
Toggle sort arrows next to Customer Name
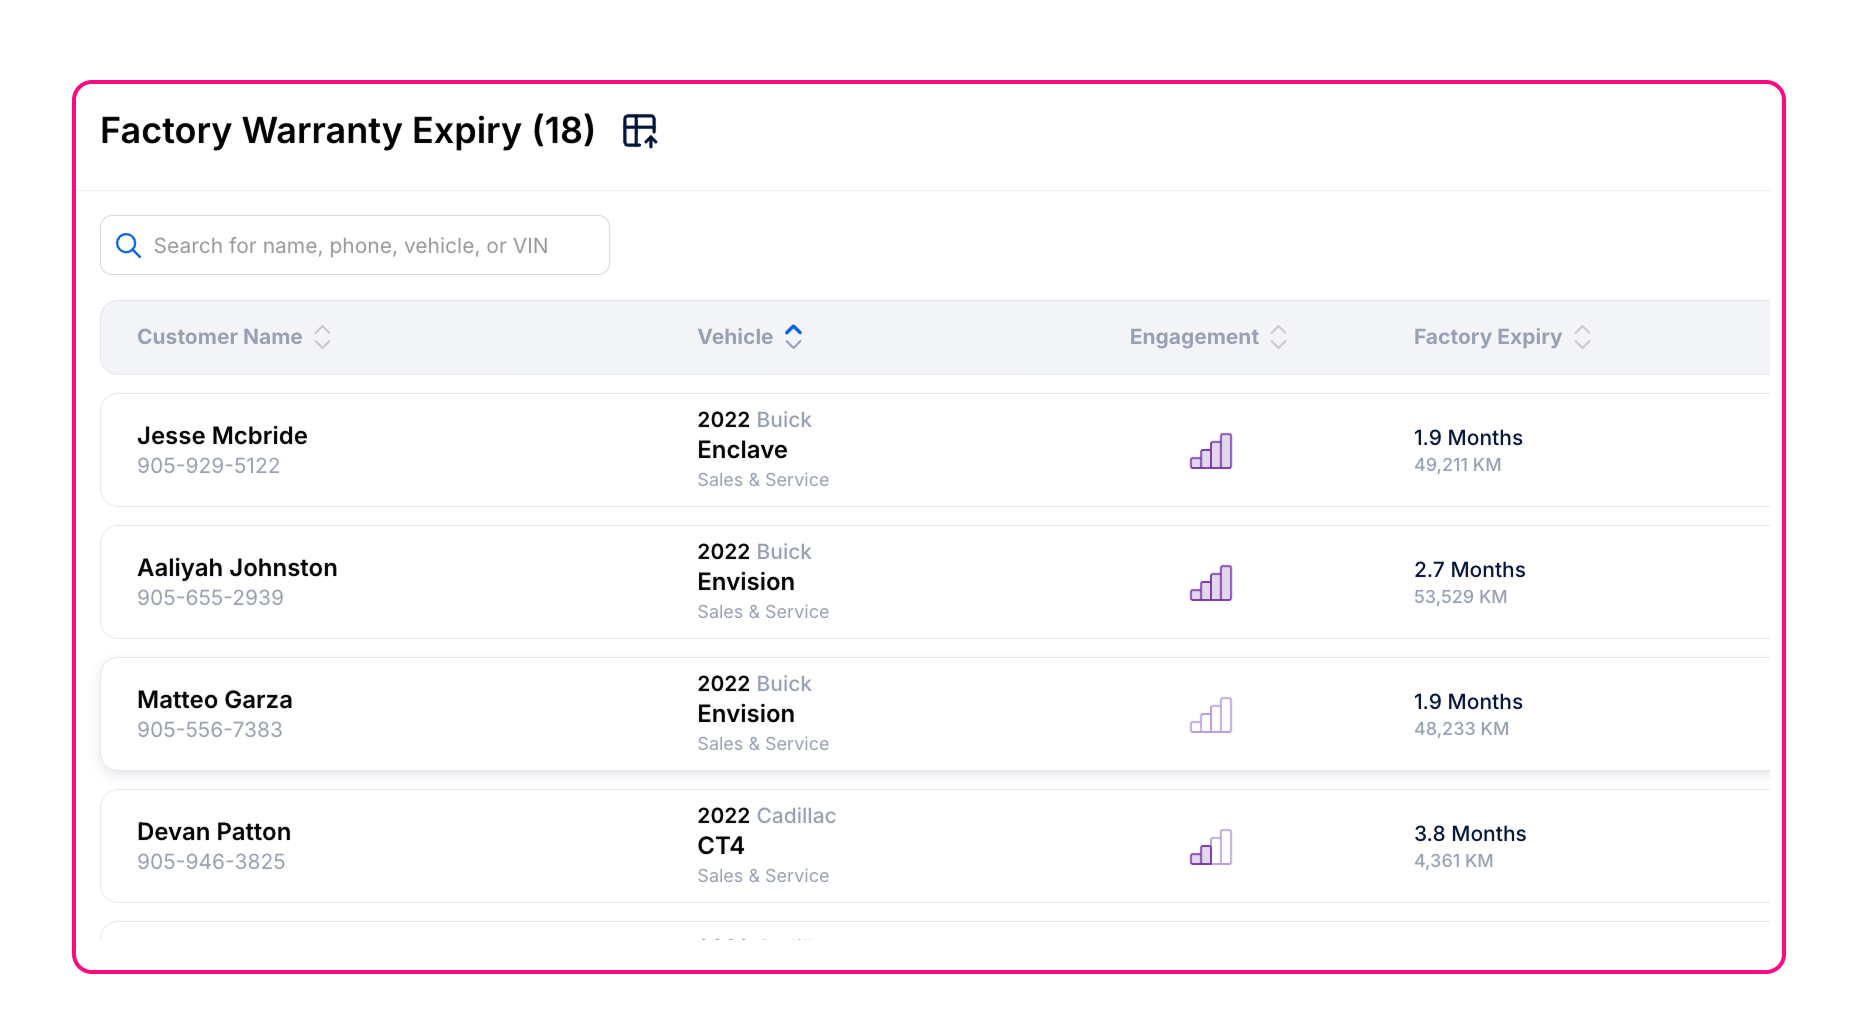click(322, 337)
